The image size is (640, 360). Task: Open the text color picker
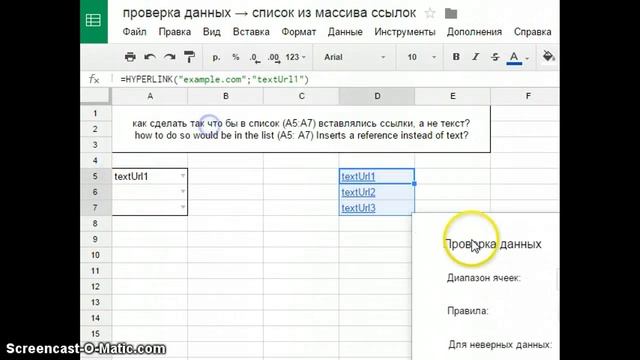click(514, 58)
